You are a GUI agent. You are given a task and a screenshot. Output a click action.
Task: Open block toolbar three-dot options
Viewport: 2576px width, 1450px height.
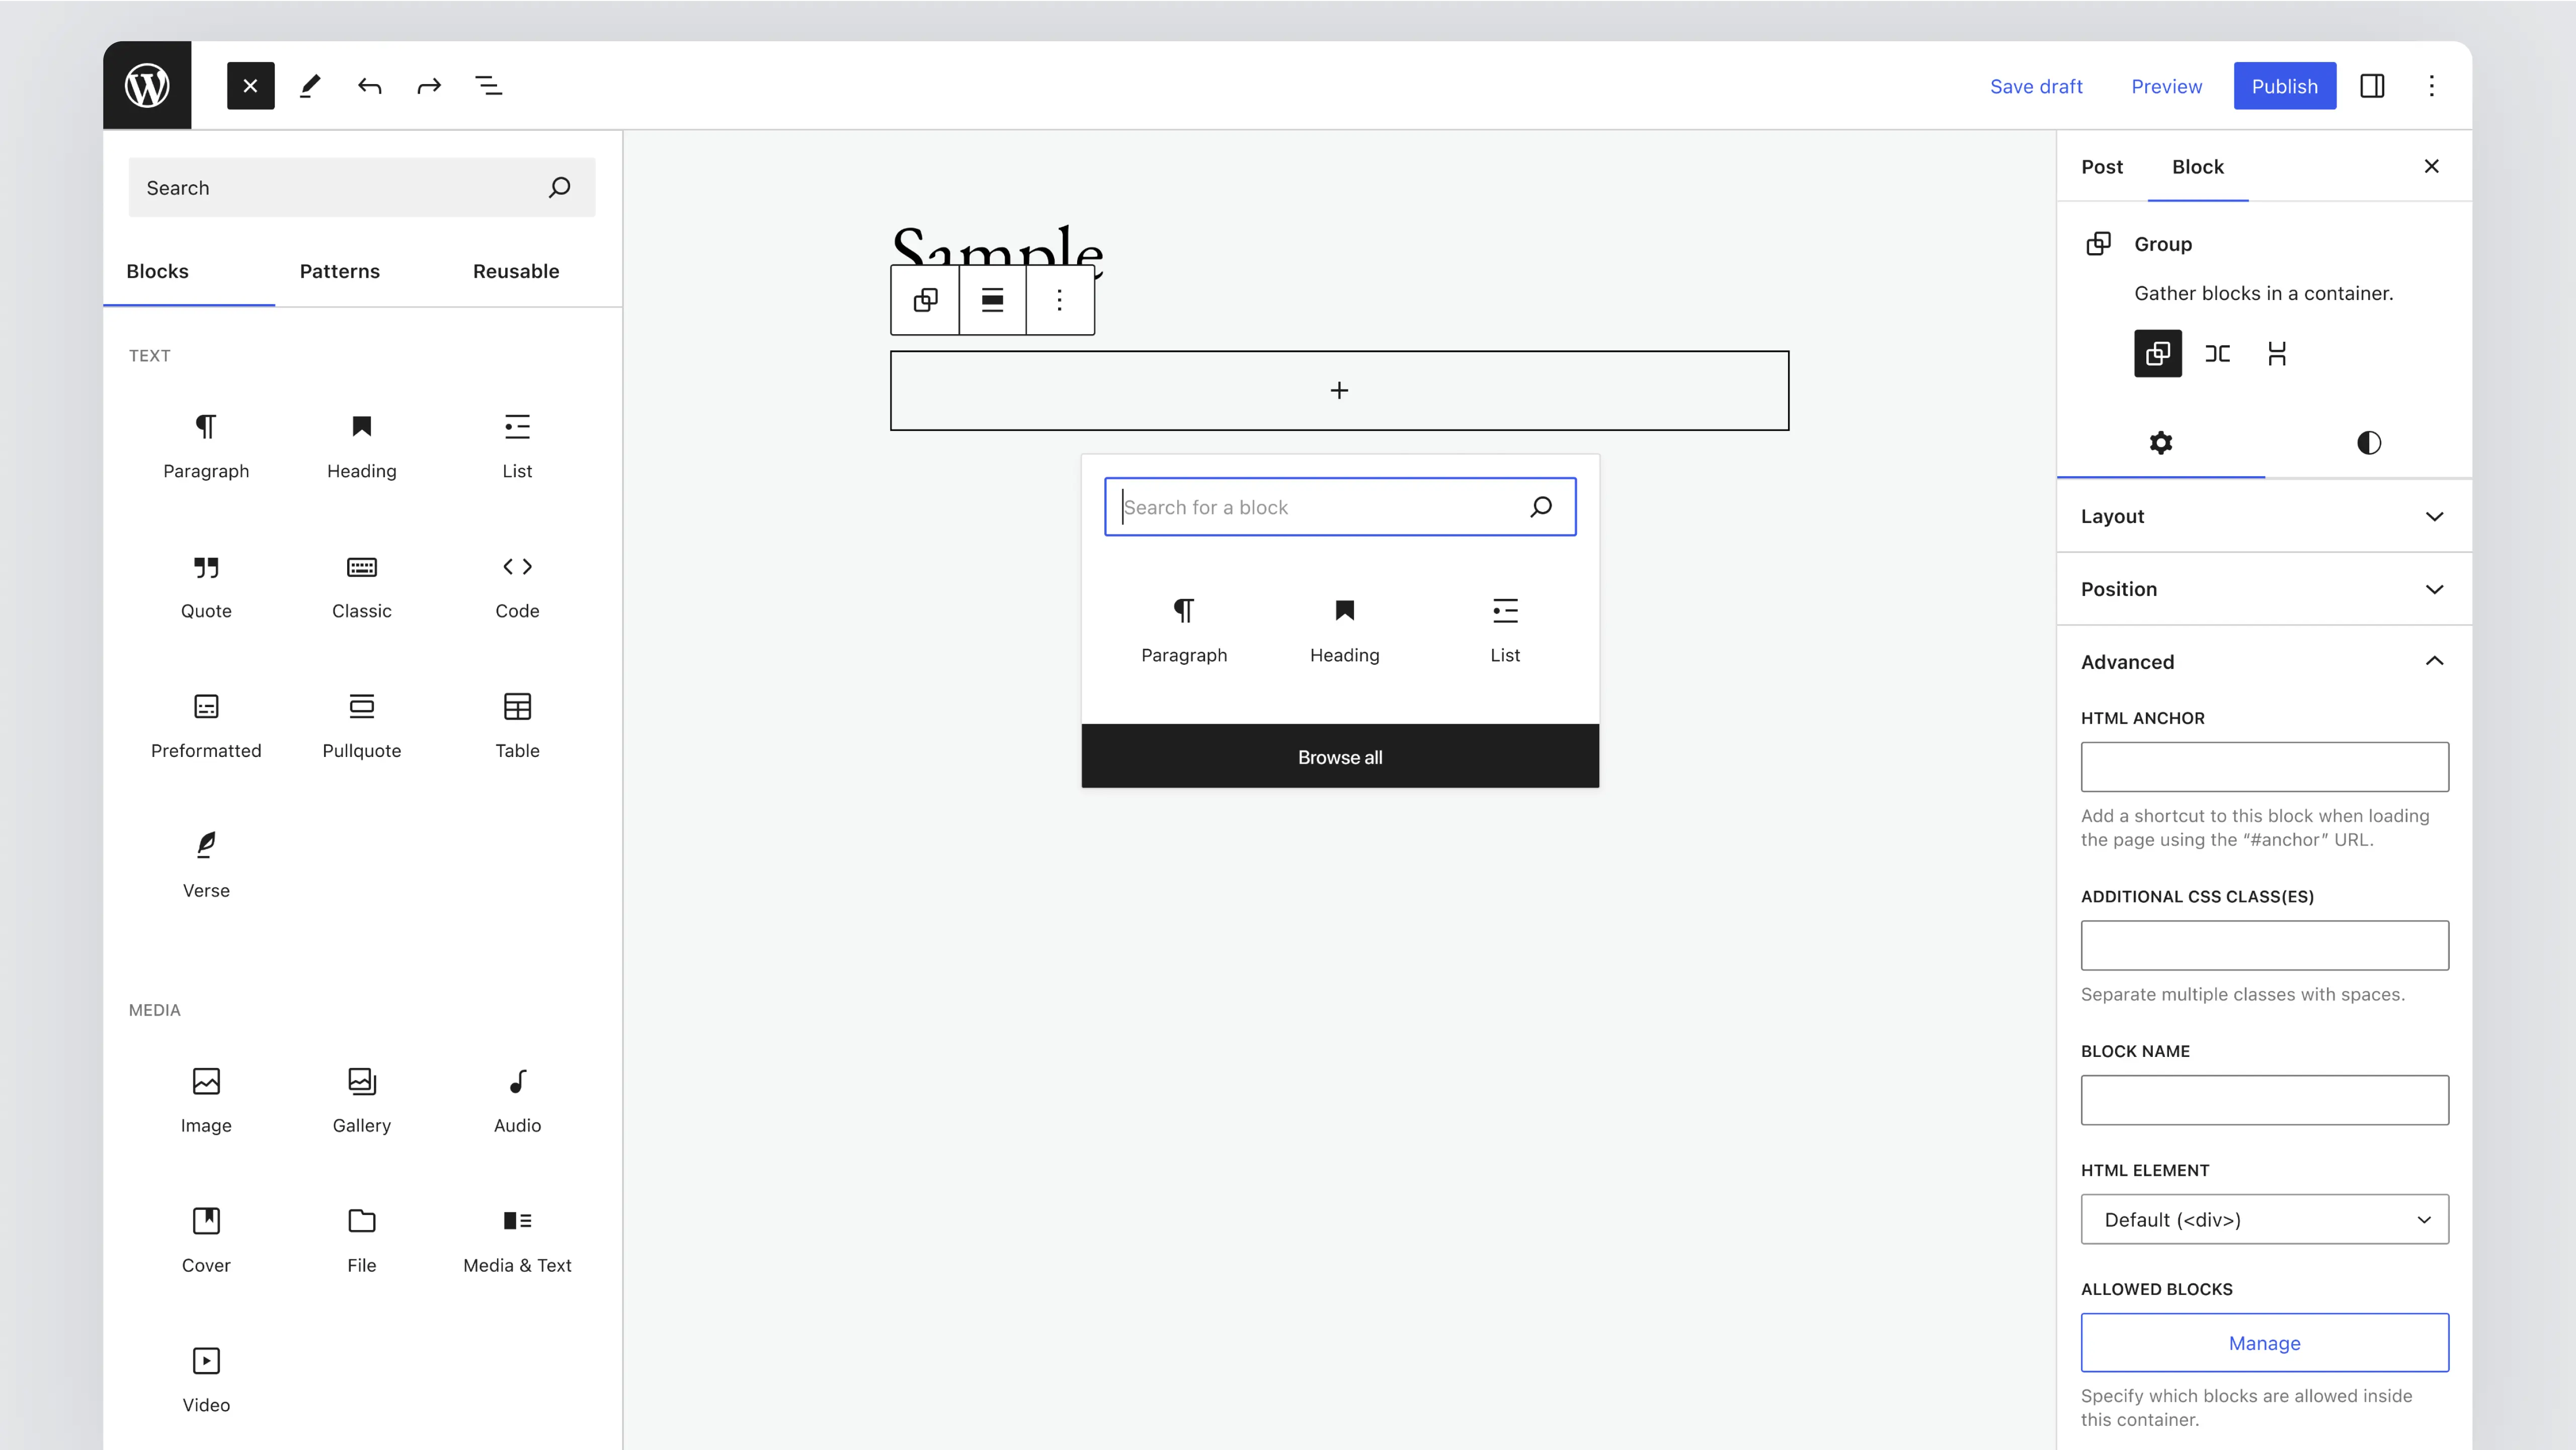tap(1059, 299)
